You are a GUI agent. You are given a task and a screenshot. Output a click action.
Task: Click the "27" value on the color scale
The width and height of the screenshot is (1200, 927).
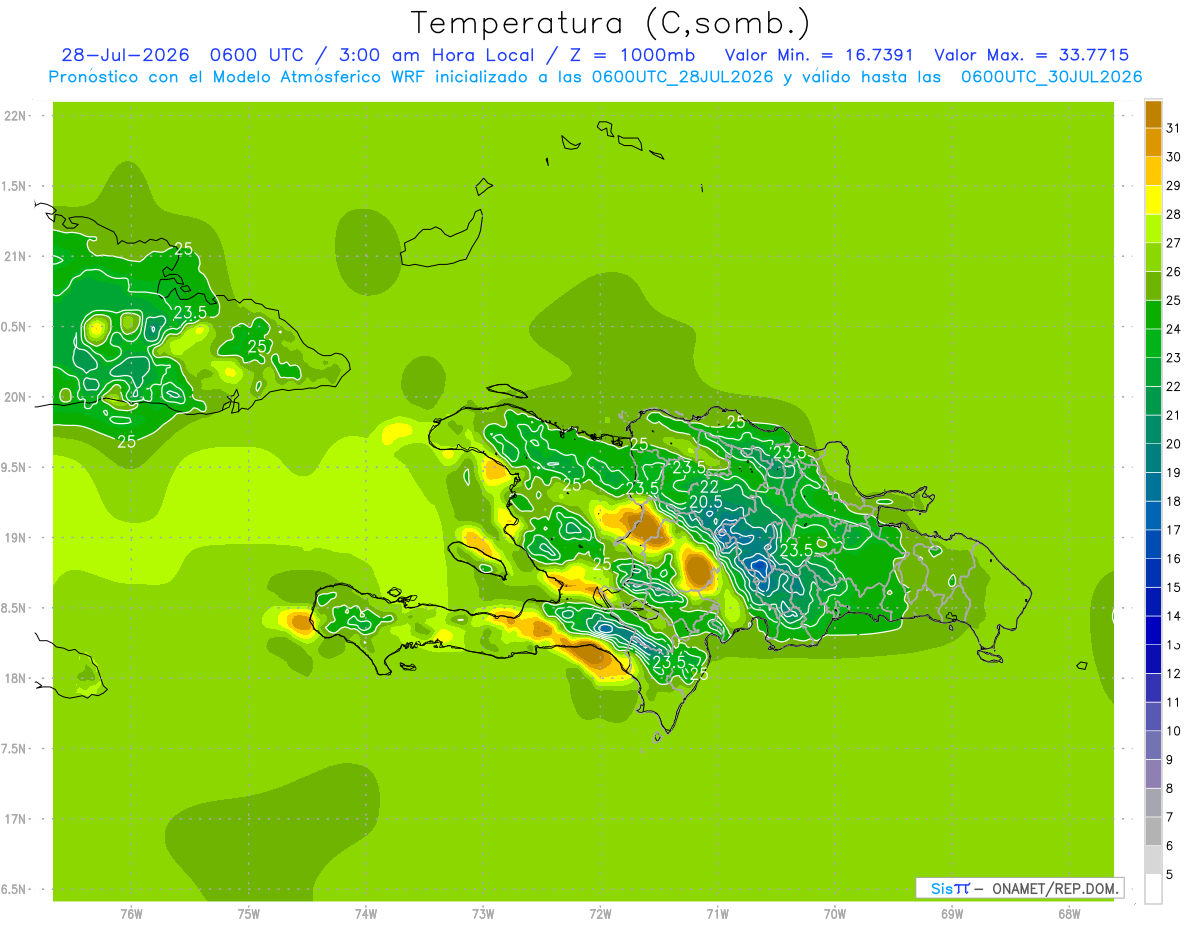click(1173, 243)
